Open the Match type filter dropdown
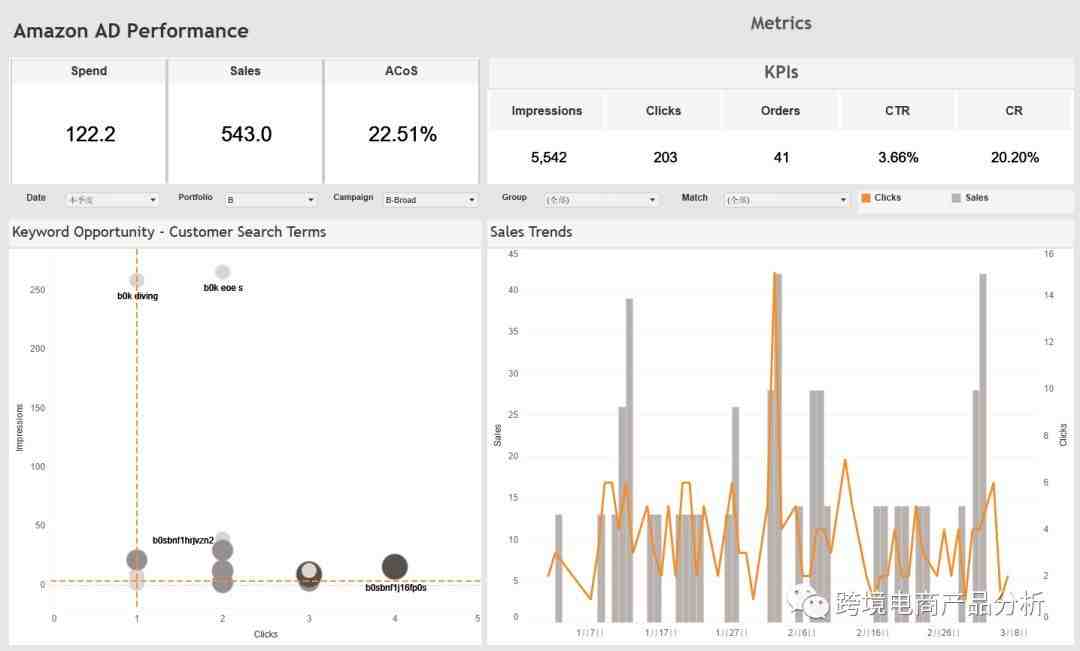Screen dimensions: 1080x651 click(786, 200)
